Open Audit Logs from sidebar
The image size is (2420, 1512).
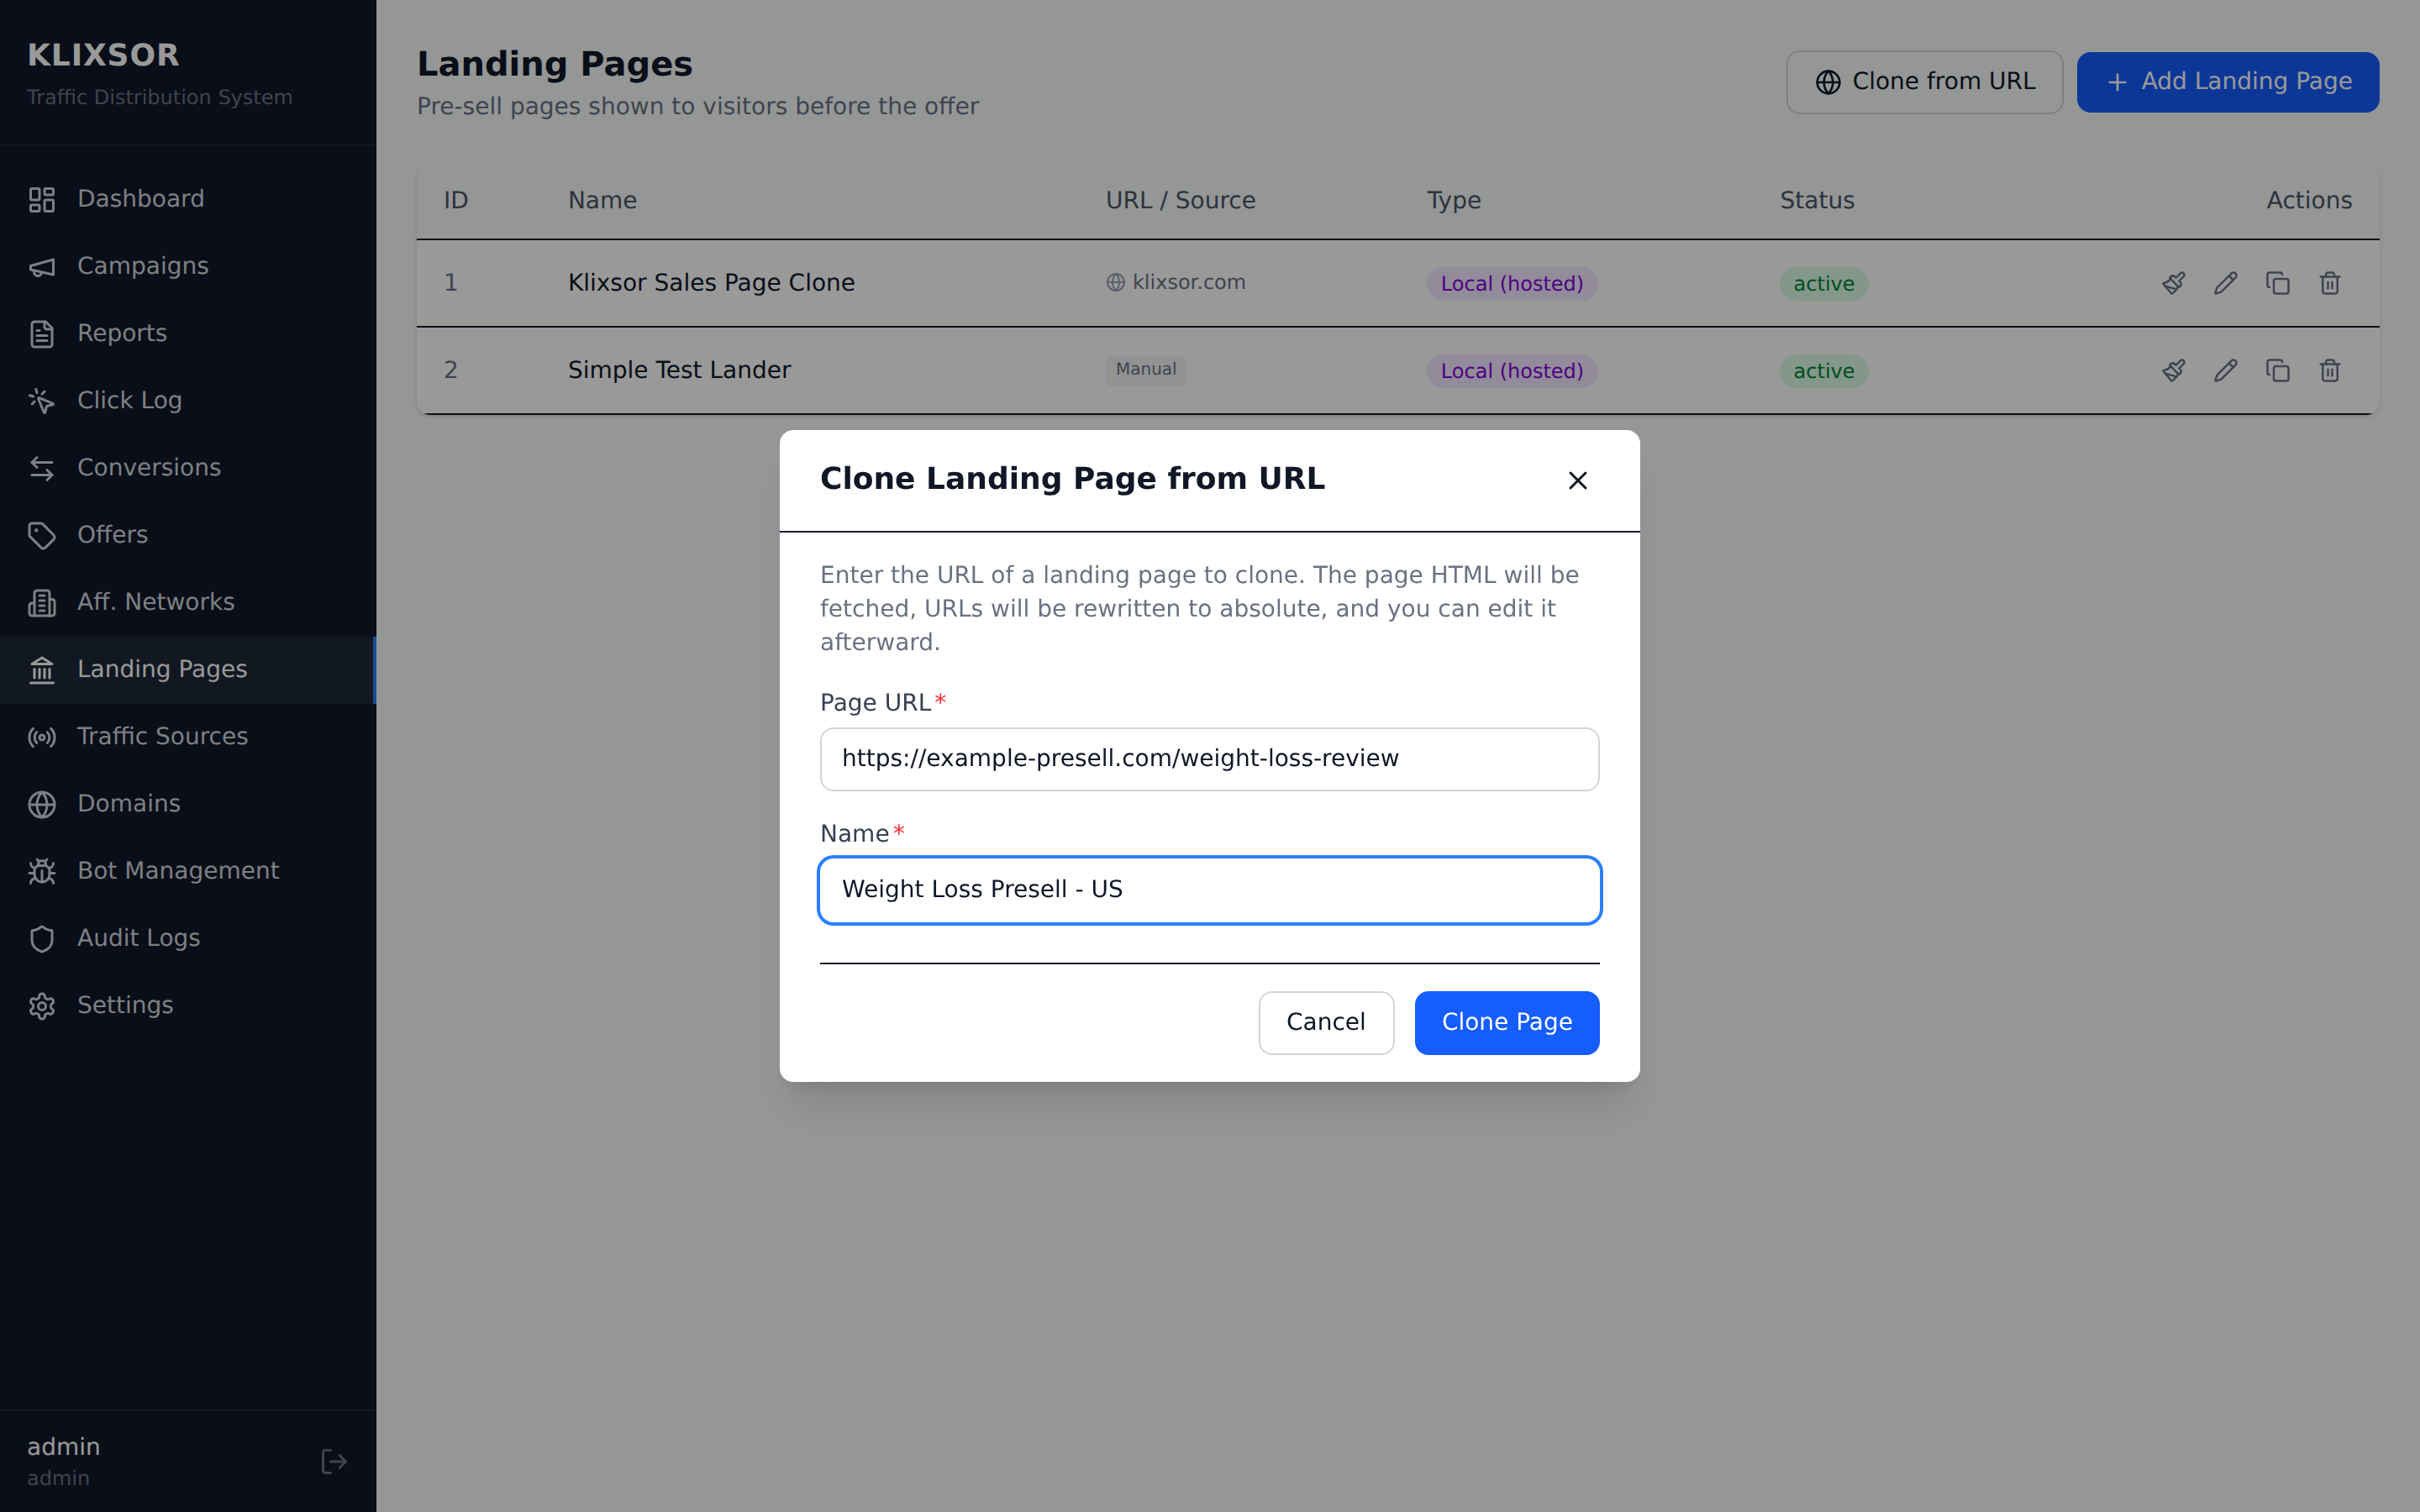point(138,937)
